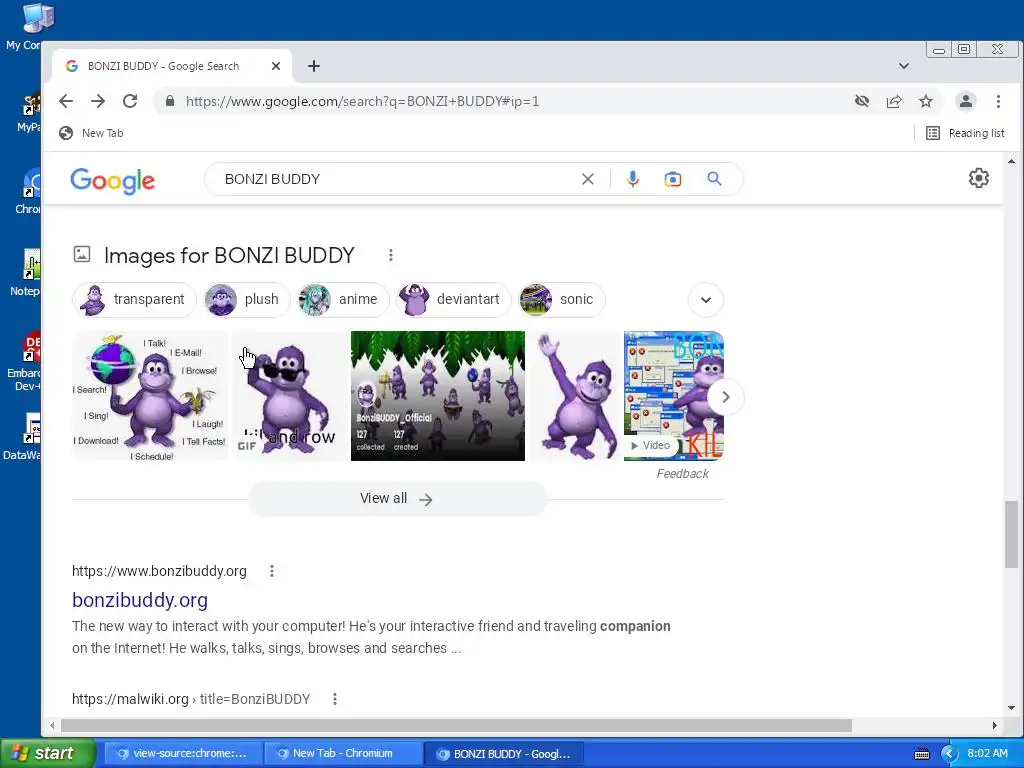Close the BONZI BUDDY Google Search tab

click(x=276, y=66)
